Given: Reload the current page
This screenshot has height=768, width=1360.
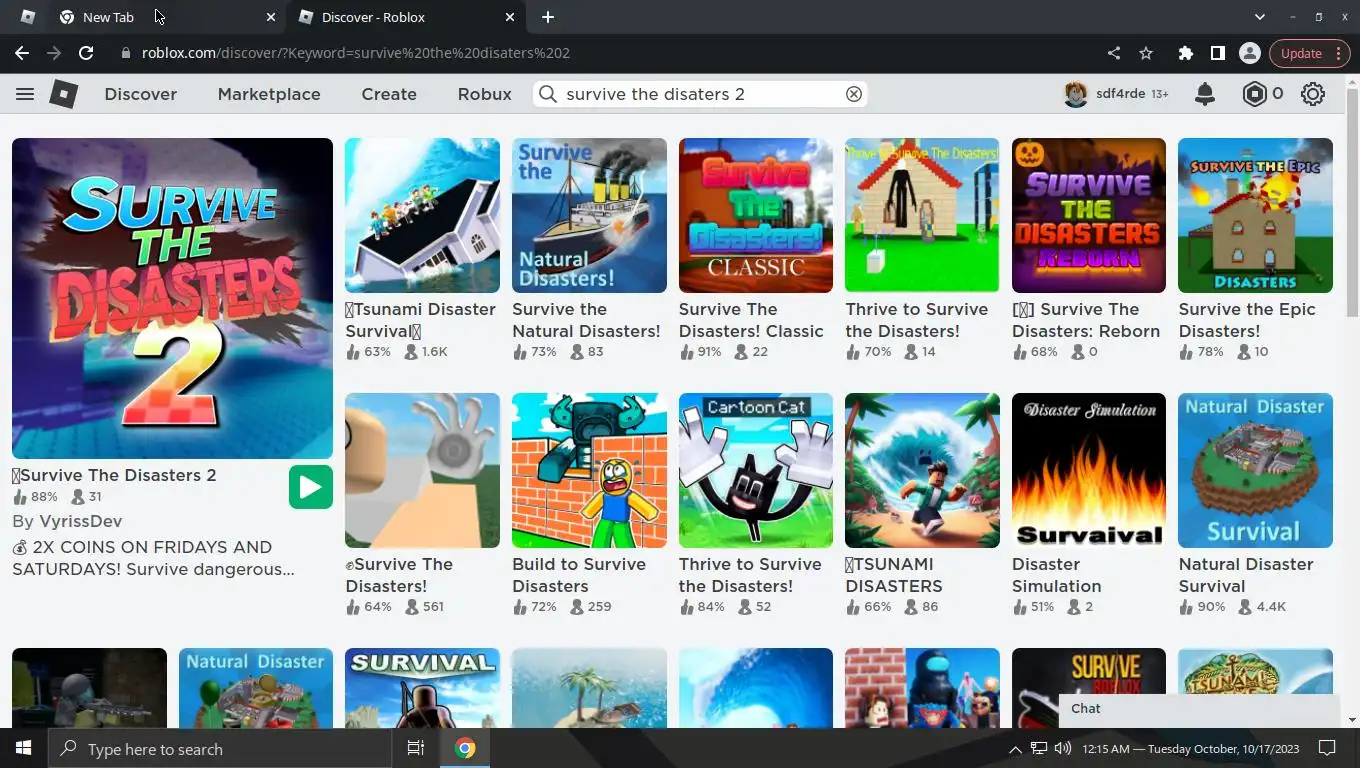Looking at the screenshot, I should [x=86, y=53].
